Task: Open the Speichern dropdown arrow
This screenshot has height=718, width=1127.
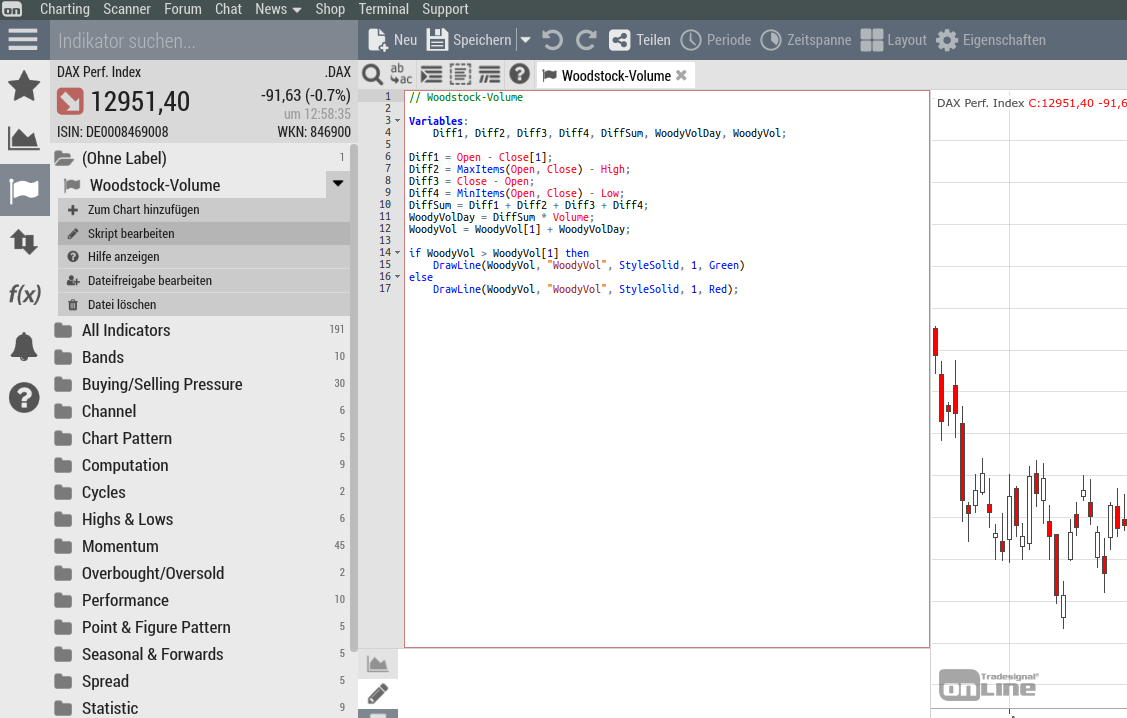Action: 525,40
